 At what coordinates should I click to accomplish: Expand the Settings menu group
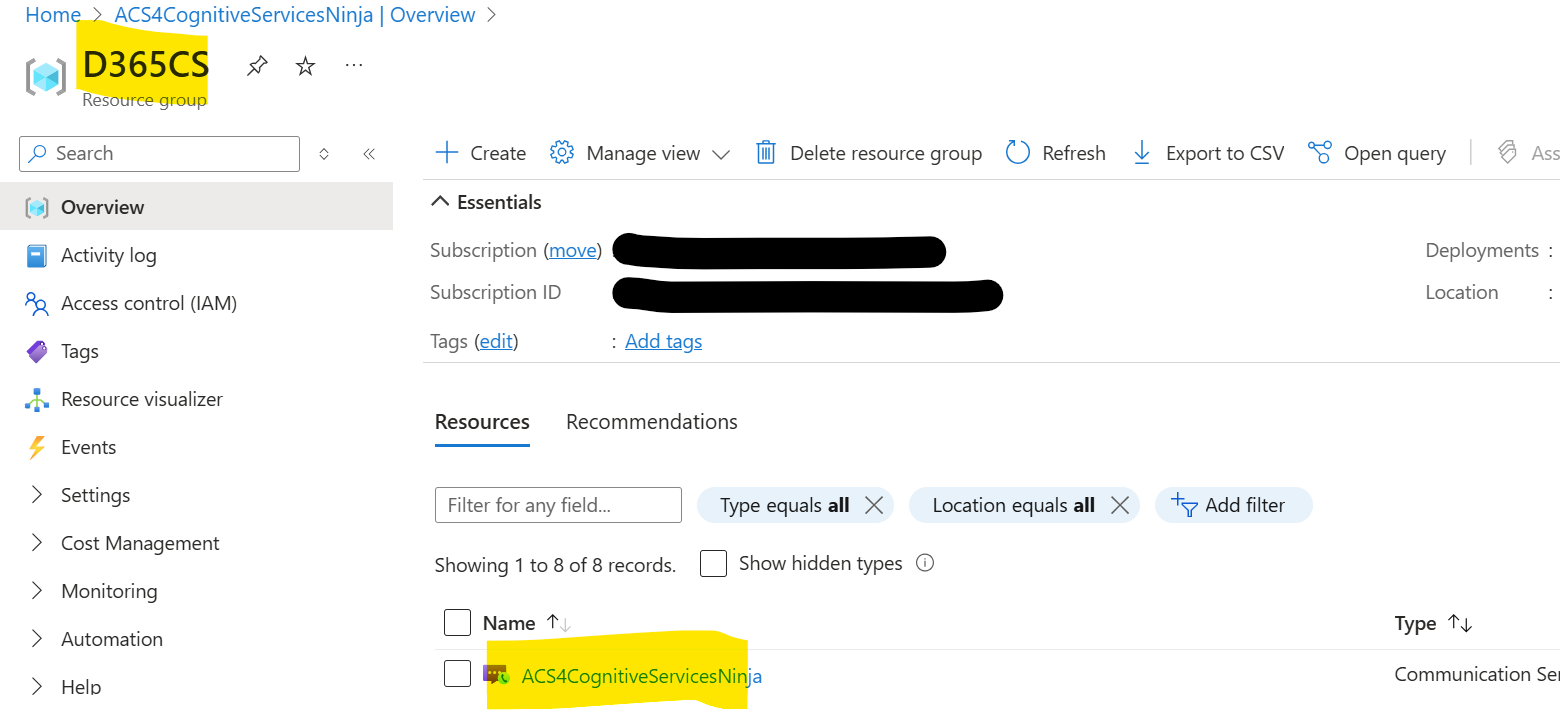(37, 495)
